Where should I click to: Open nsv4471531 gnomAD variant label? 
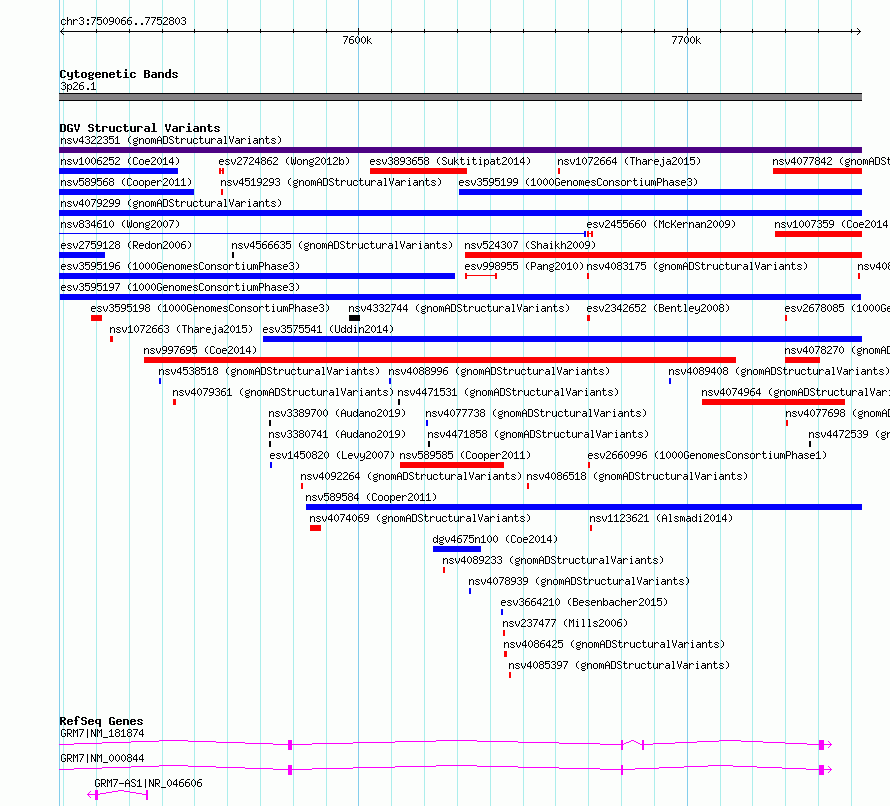(x=508, y=392)
